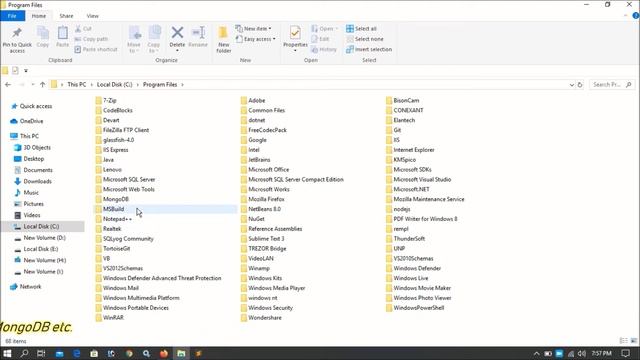Switch to Large icons view icon
The image size is (640, 360).
click(633, 341)
